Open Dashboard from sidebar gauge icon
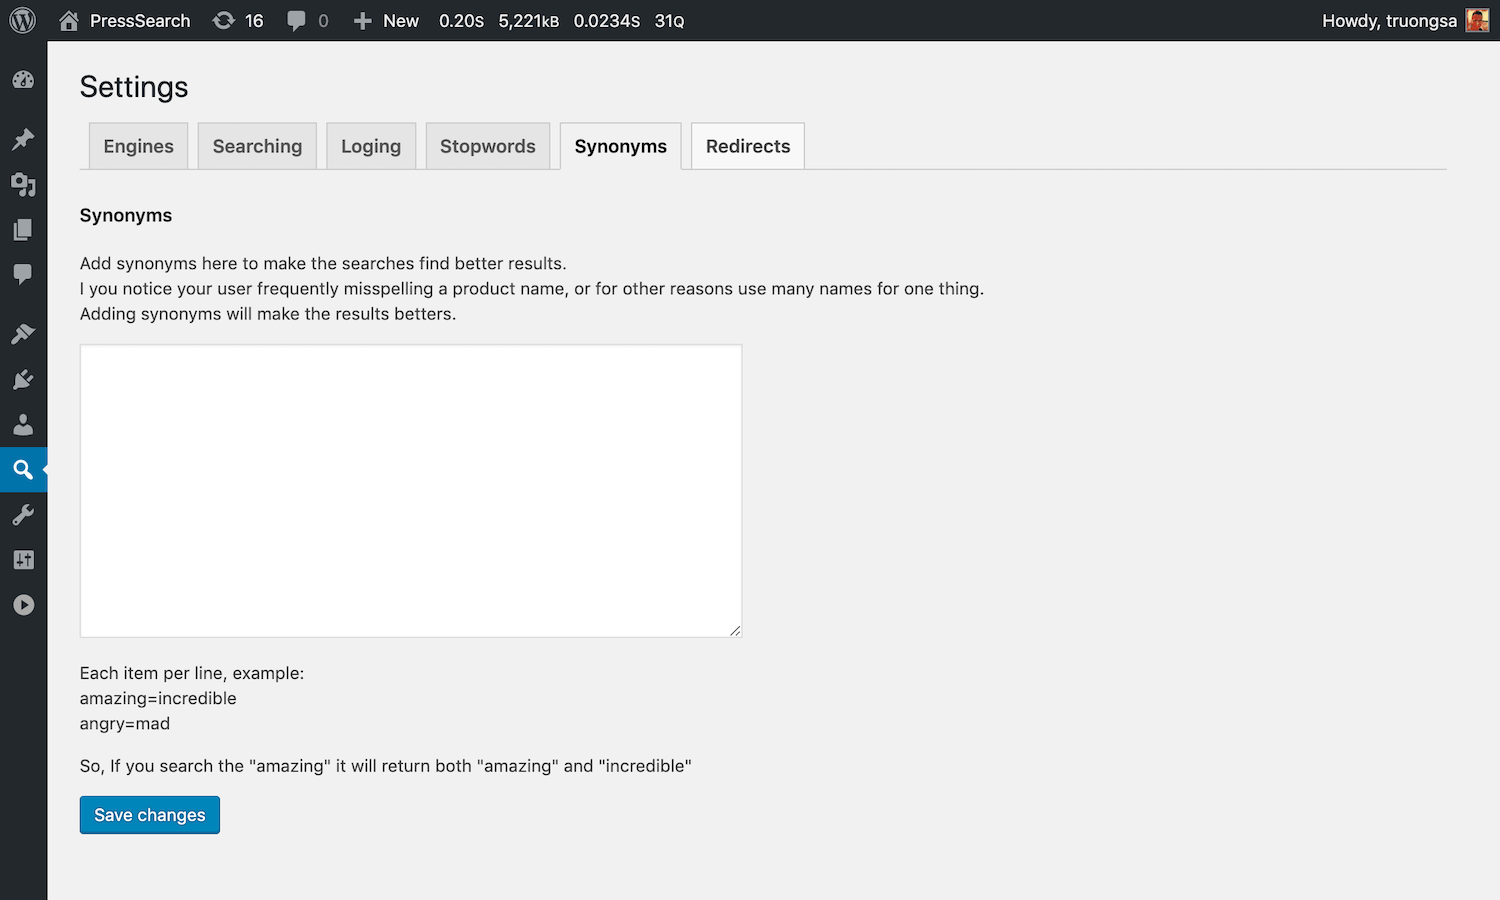Screen dimensions: 1500x900 point(23,80)
